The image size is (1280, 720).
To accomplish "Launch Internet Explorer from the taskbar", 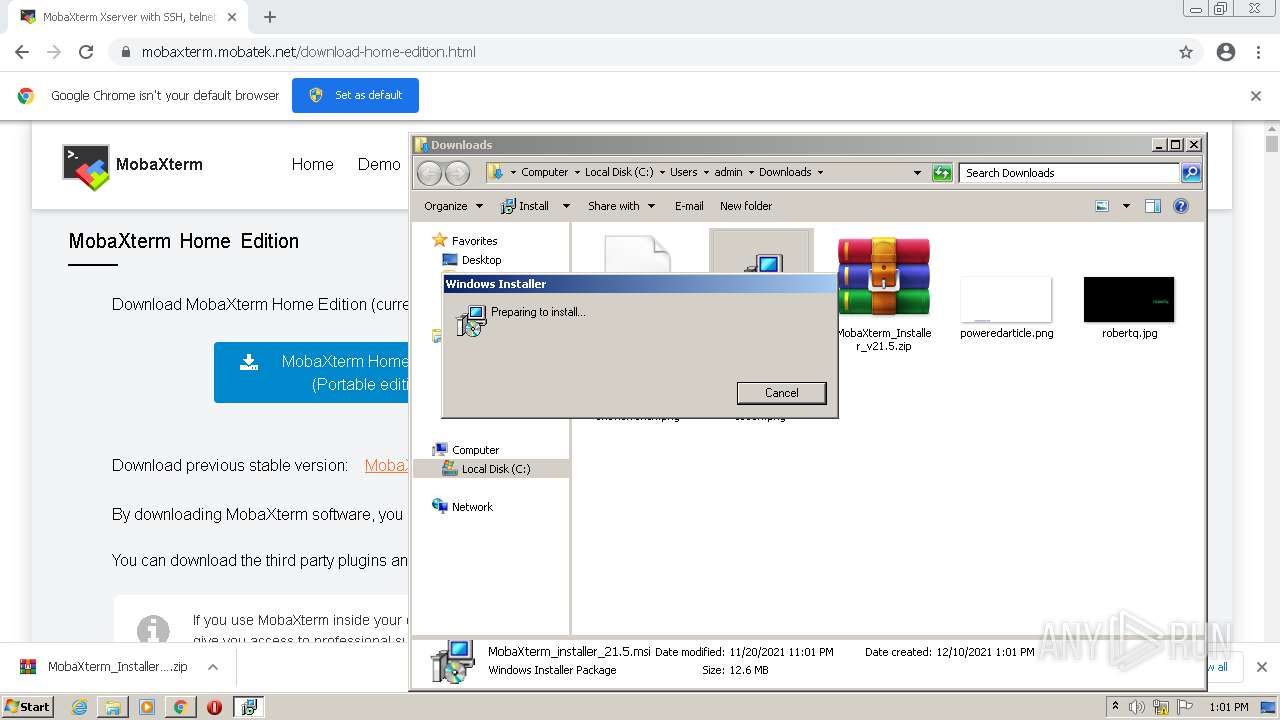I will pos(79,707).
